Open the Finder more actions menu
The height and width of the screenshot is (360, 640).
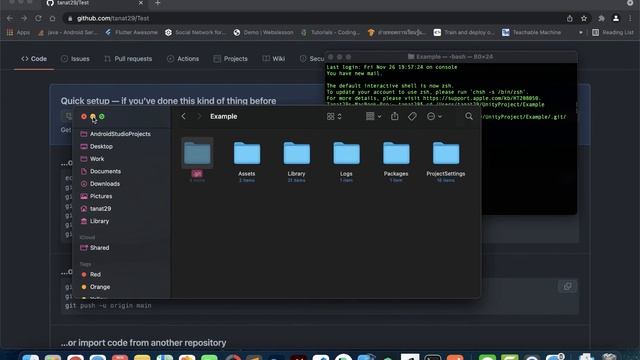pos(434,116)
